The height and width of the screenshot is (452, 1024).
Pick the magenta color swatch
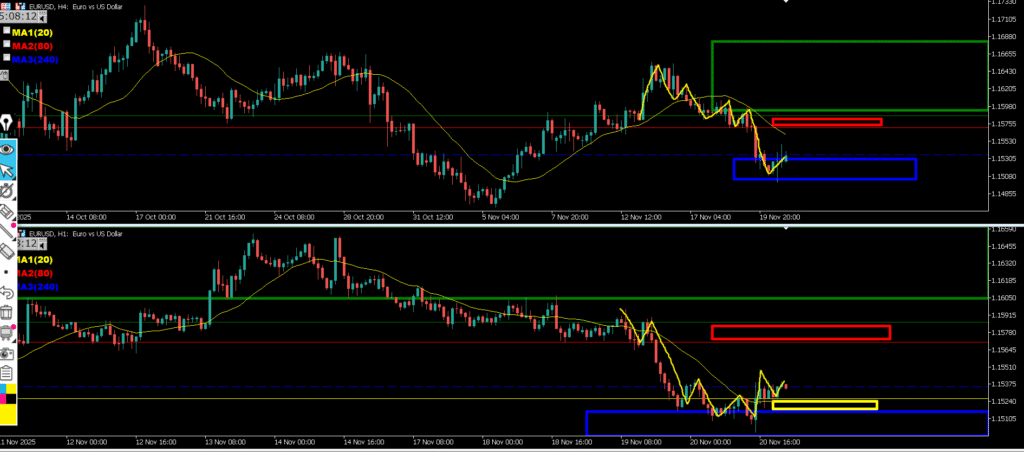[3, 398]
